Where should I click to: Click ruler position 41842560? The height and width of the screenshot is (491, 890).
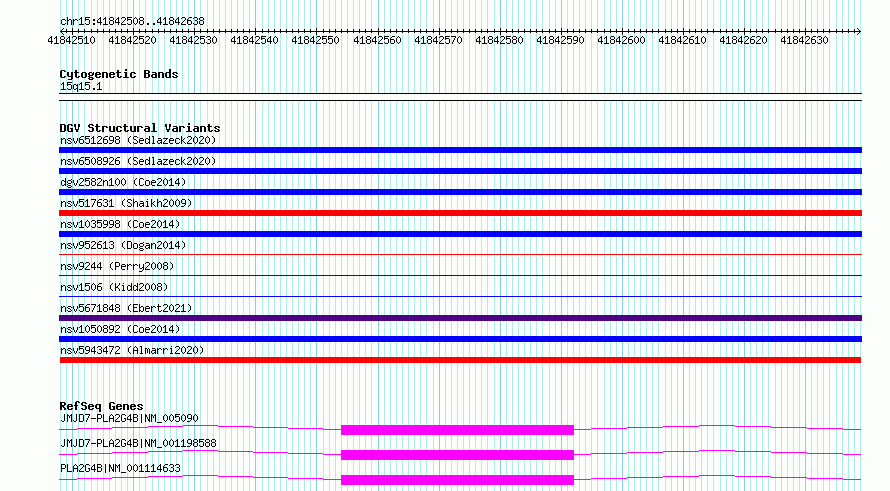pos(377,40)
